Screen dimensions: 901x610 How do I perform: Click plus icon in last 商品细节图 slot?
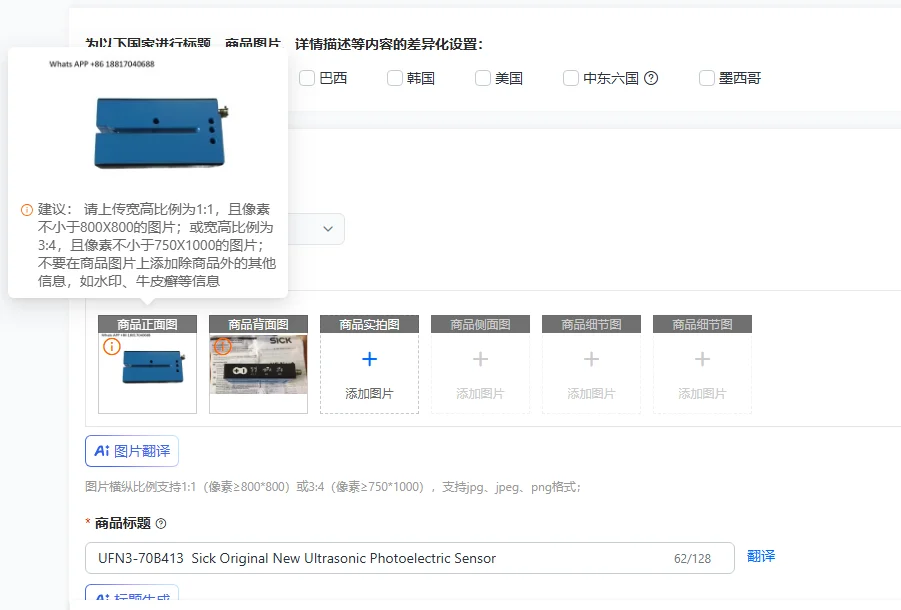point(702,359)
